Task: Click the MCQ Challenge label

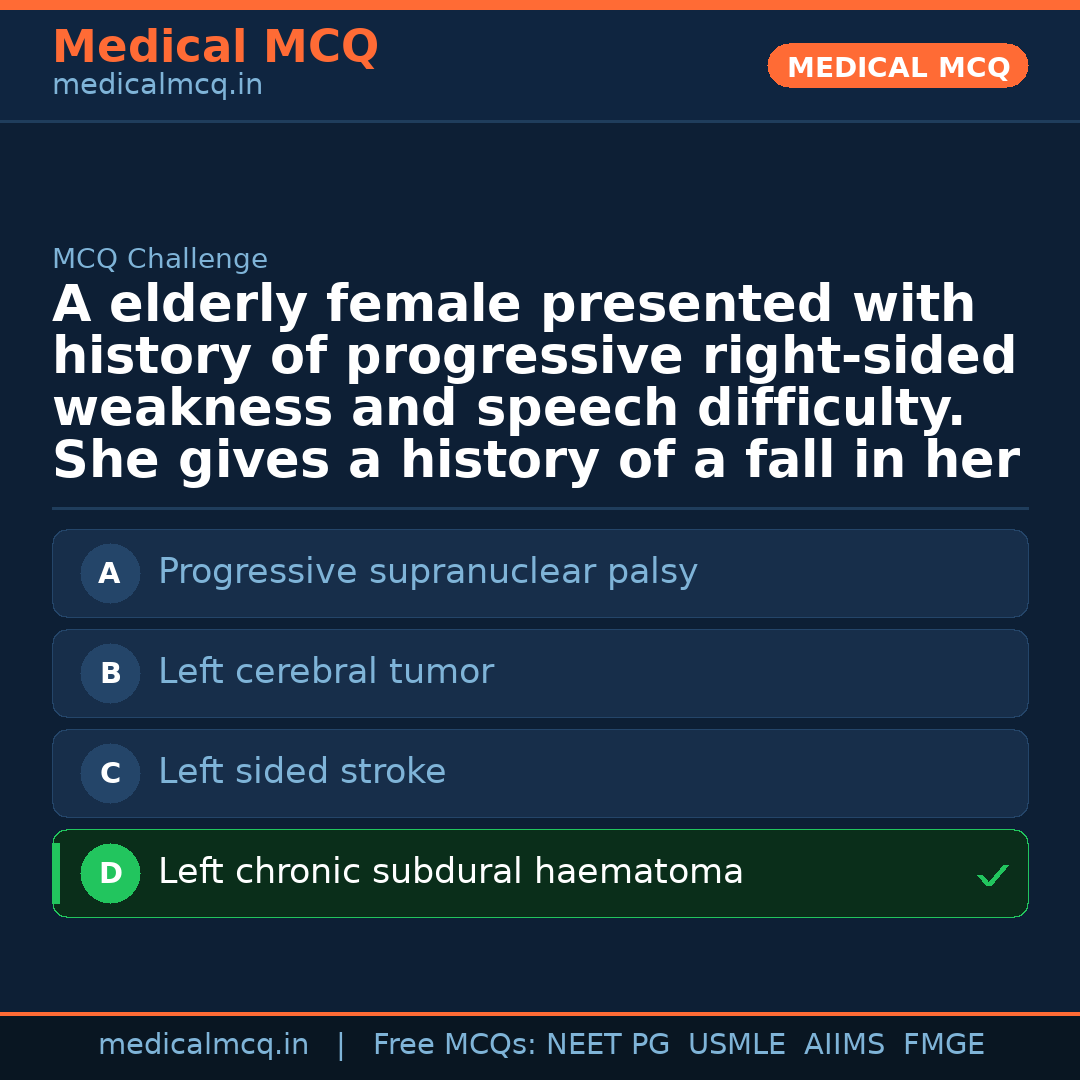Action: (x=160, y=259)
